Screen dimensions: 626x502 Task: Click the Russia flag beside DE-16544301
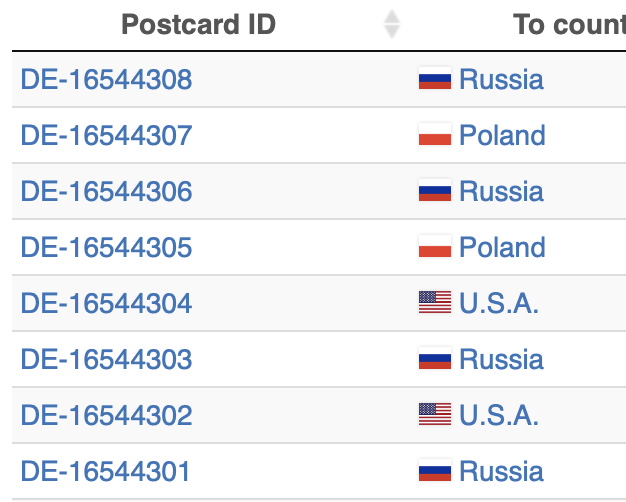[435, 471]
